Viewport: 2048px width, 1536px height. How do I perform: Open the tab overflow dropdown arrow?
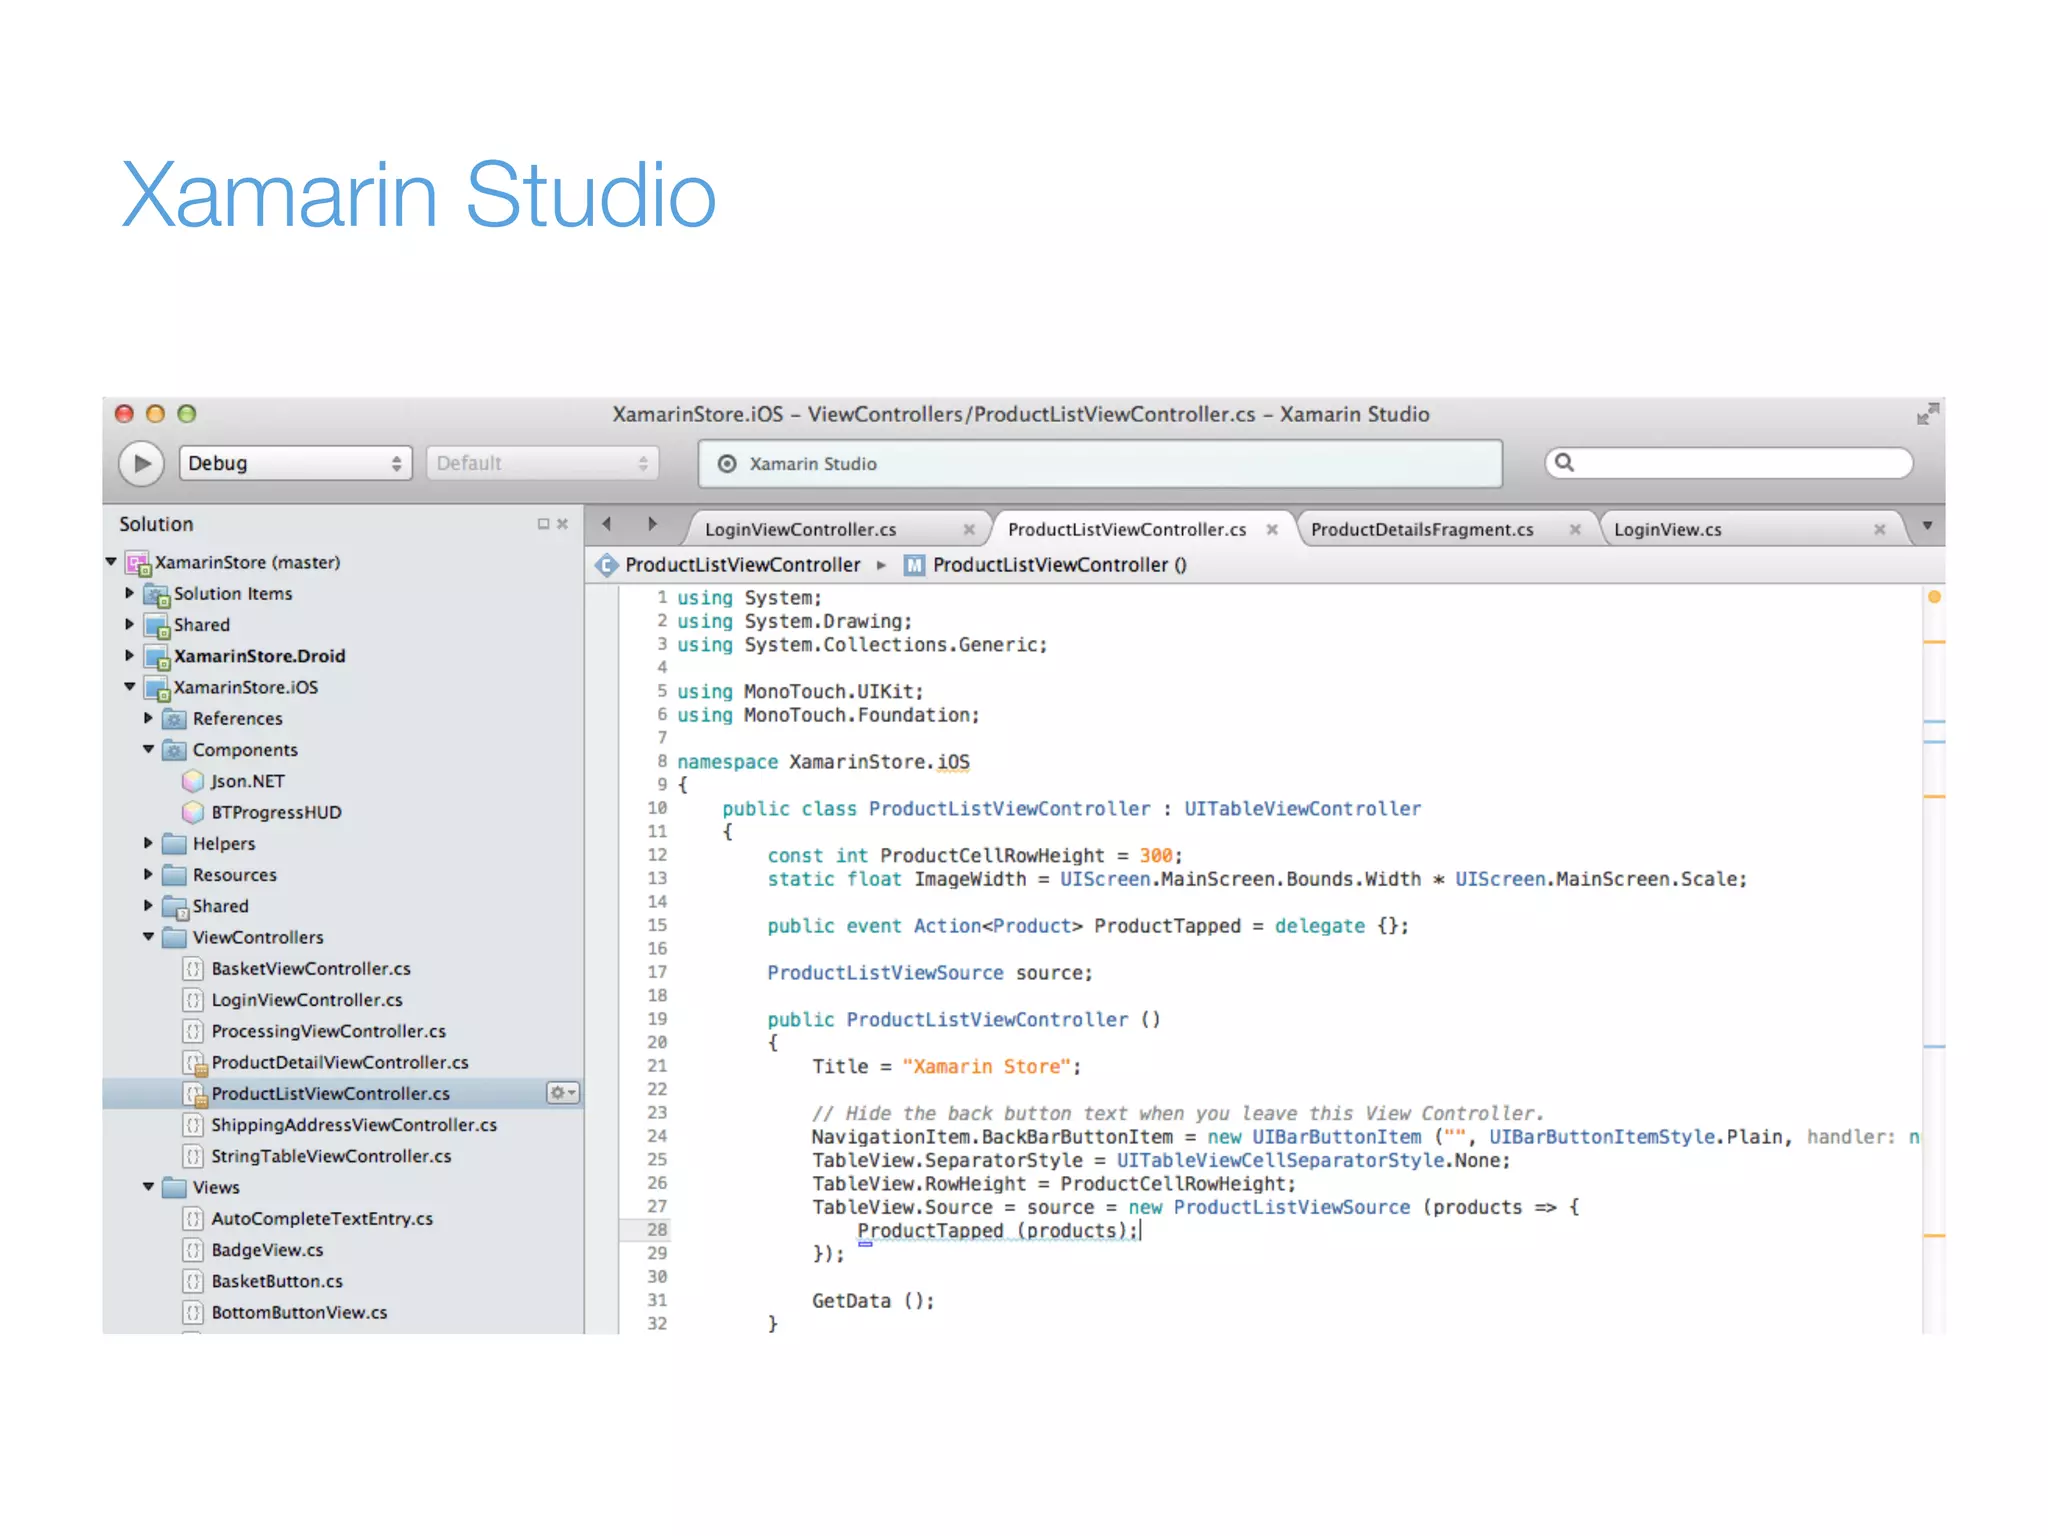pyautogui.click(x=1927, y=526)
